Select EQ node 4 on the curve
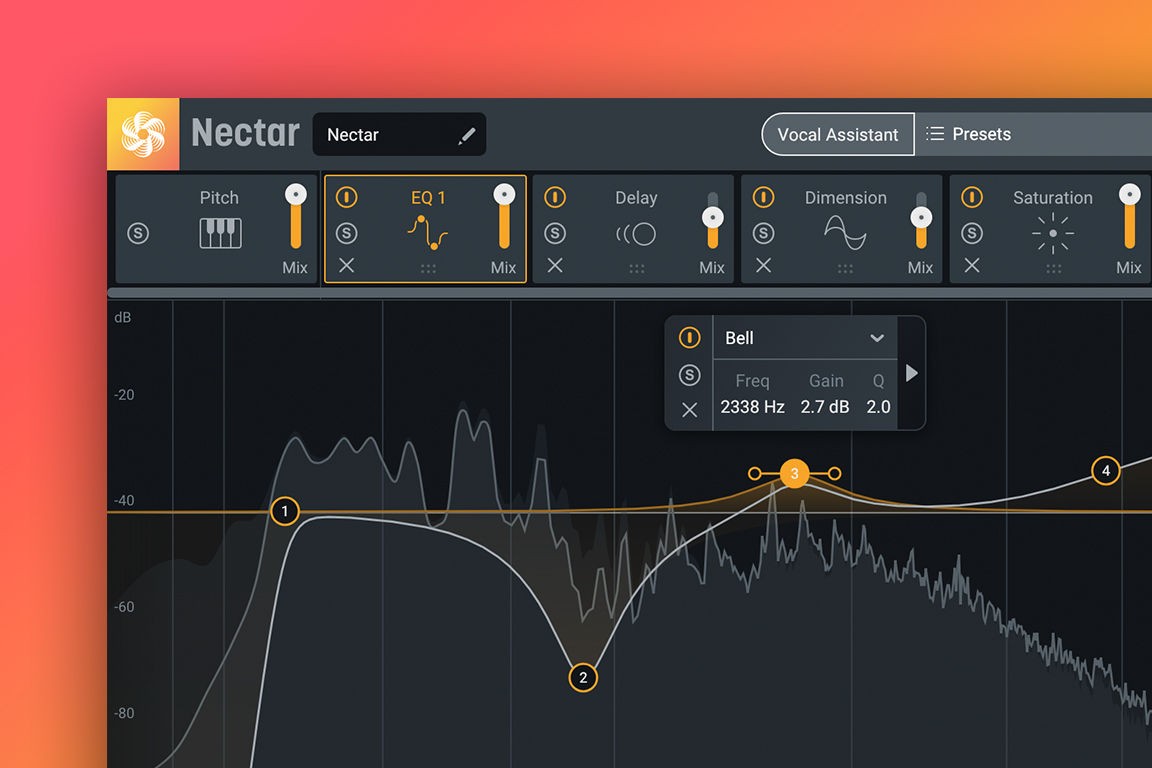The image size is (1152, 768). (x=1106, y=470)
